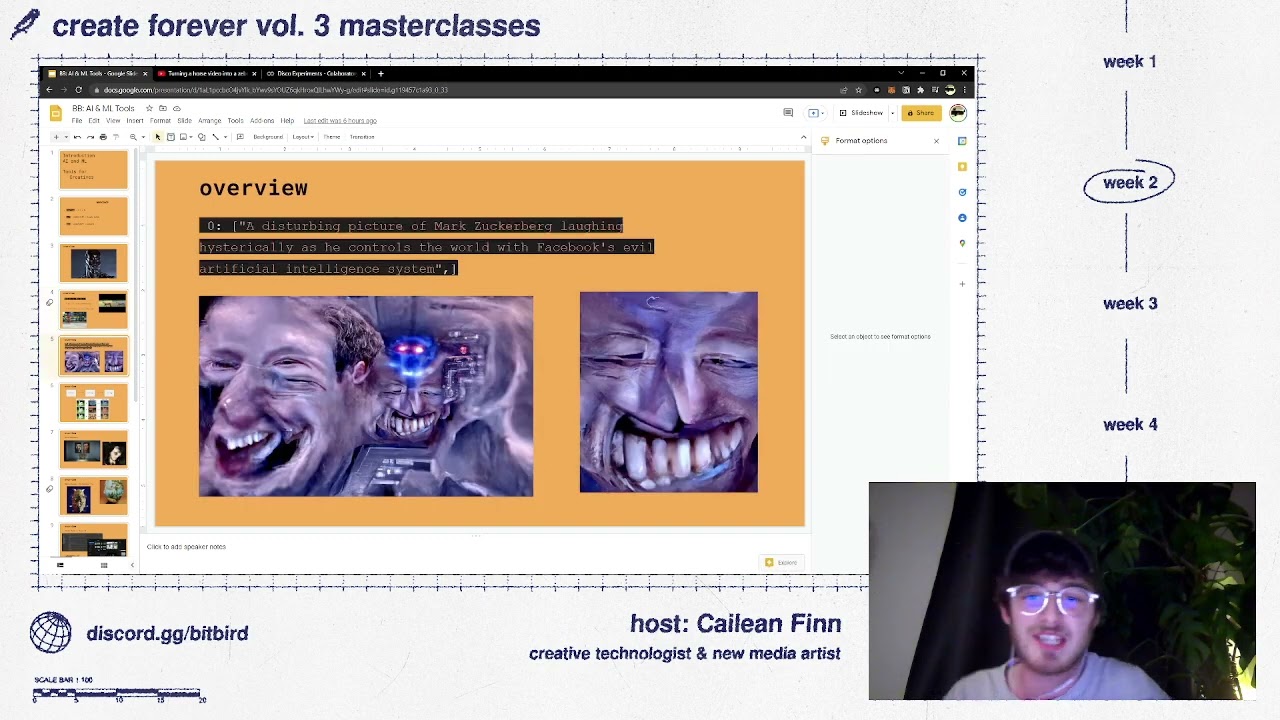Collapse the menus with the up chevron
1280x720 pixels.
tap(803, 137)
